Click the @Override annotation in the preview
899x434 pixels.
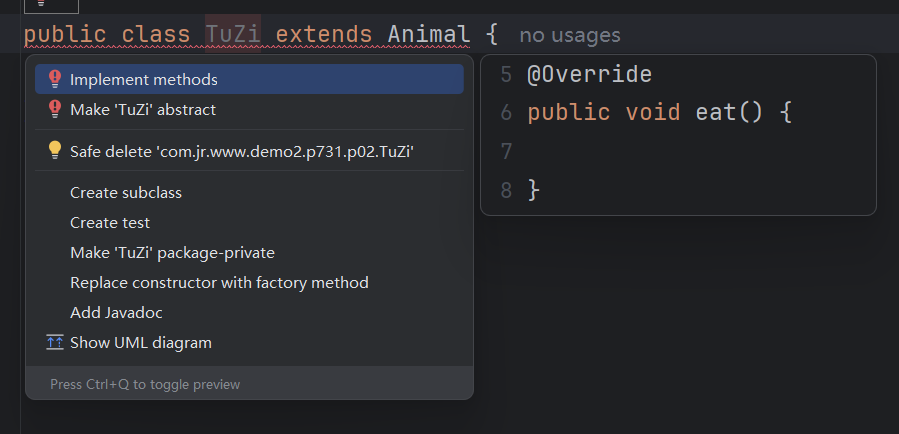[x=589, y=75]
